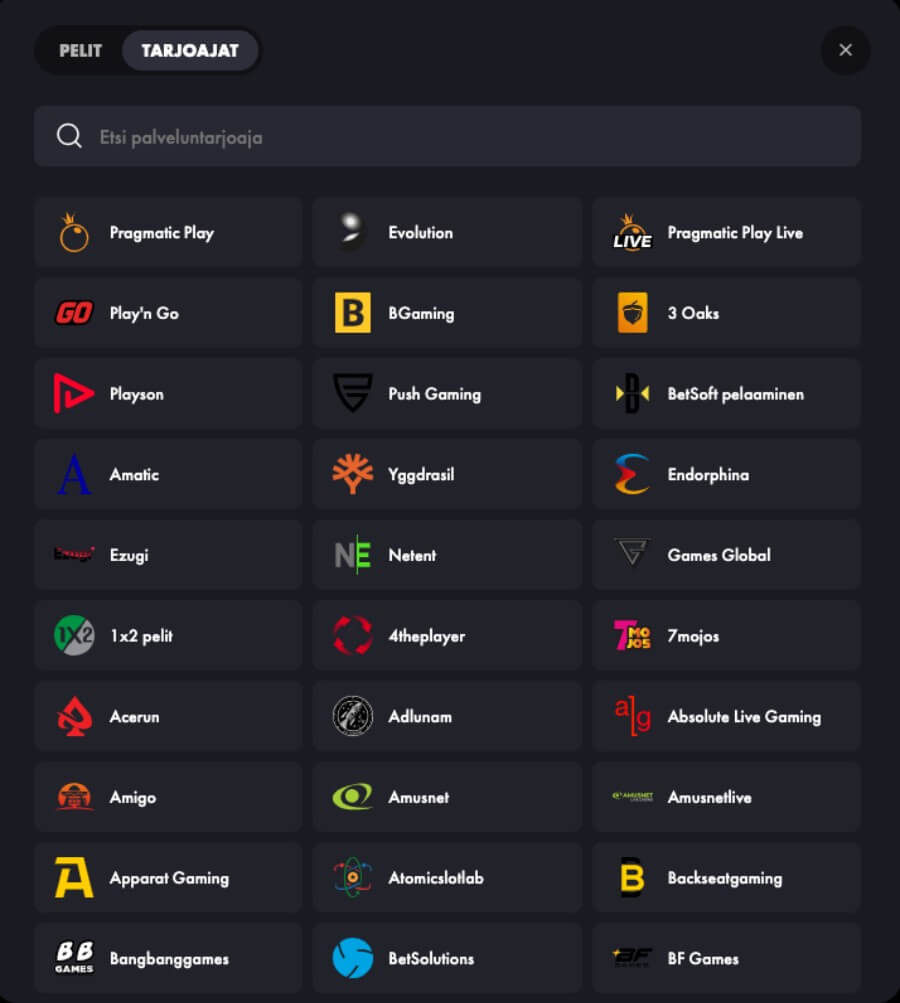Screen dimensions: 900x1003
Task: Click the Games Global triangle logo
Action: pos(632,552)
